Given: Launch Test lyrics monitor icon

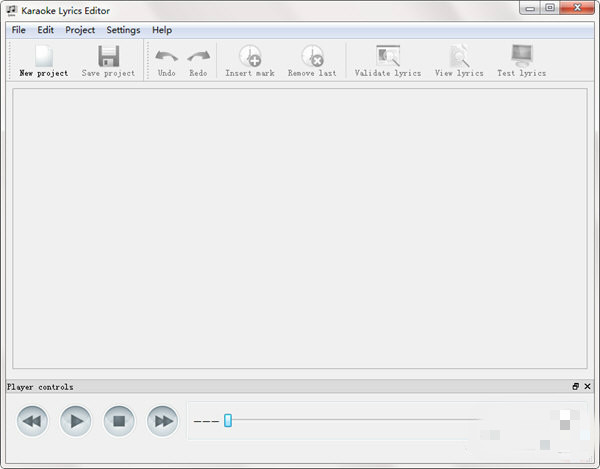Looking at the screenshot, I should pyautogui.click(x=522, y=56).
